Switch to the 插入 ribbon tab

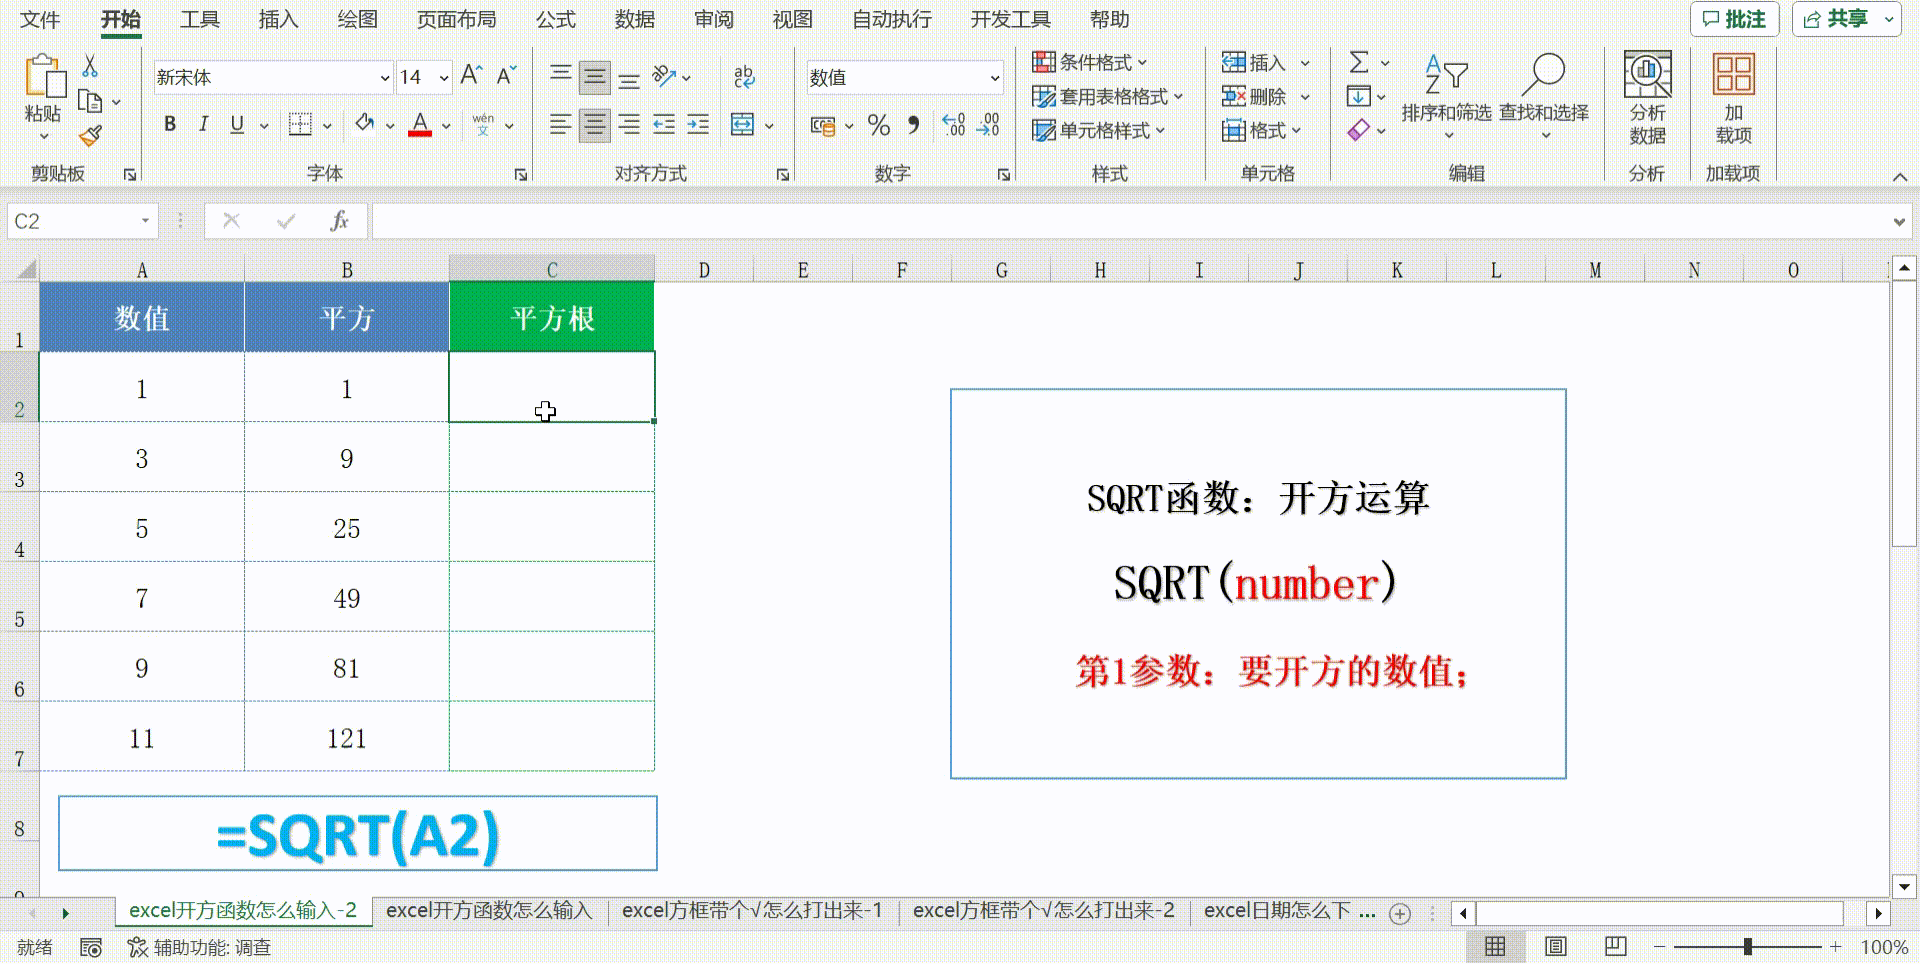coord(278,19)
